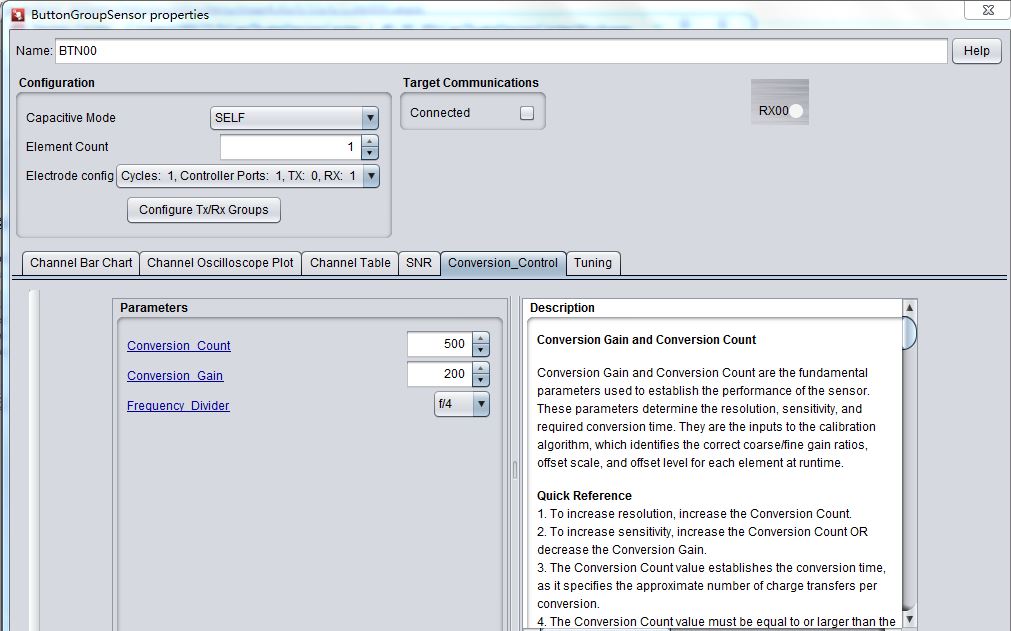Image resolution: width=1011 pixels, height=631 pixels.
Task: Click the Conversion Count value 500 field
Action: [x=440, y=344]
